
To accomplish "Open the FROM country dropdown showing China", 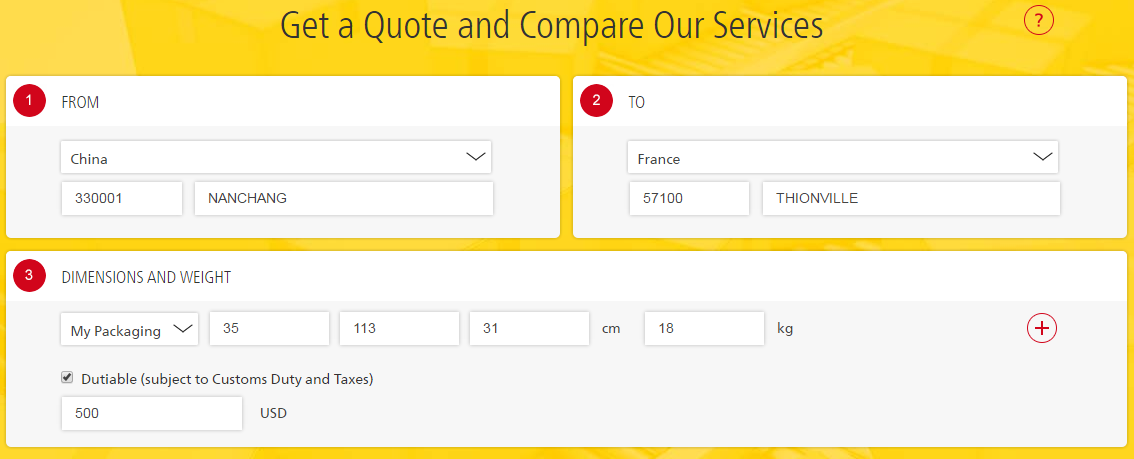I will [276, 158].
